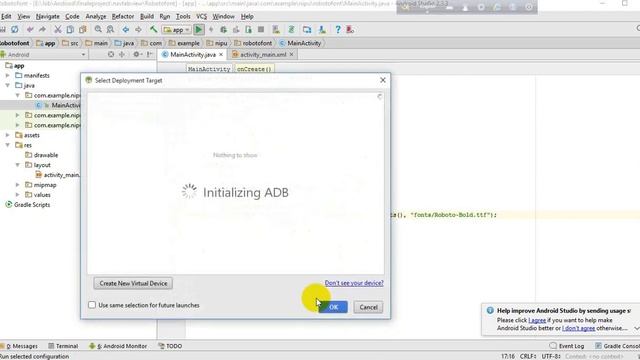Click the Paste icon in toolbar
The height and width of the screenshot is (360, 640).
(83, 29)
